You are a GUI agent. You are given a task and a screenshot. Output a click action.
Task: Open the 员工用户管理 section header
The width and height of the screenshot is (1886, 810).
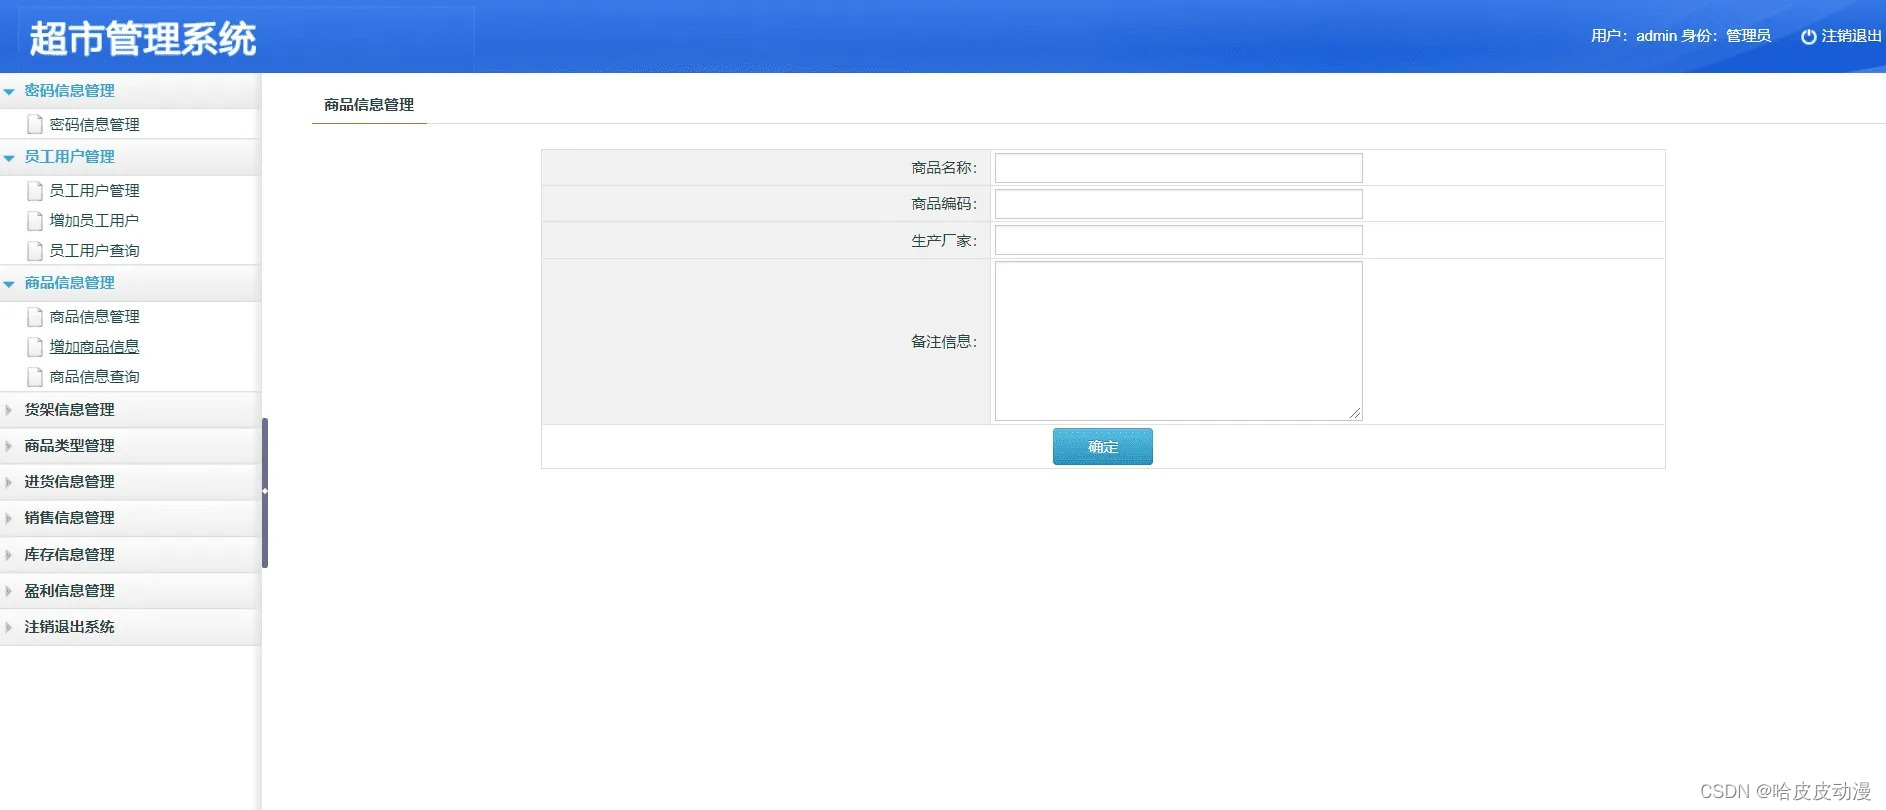pyautogui.click(x=130, y=157)
